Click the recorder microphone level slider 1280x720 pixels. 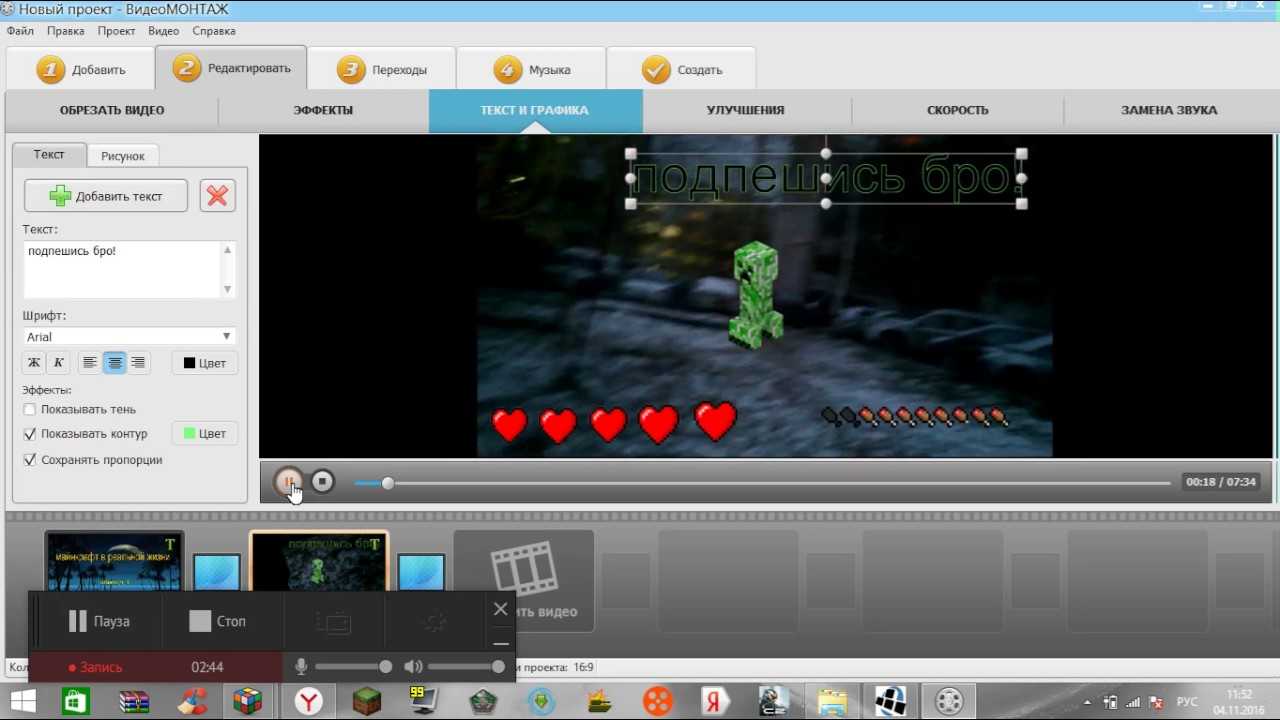(353, 667)
